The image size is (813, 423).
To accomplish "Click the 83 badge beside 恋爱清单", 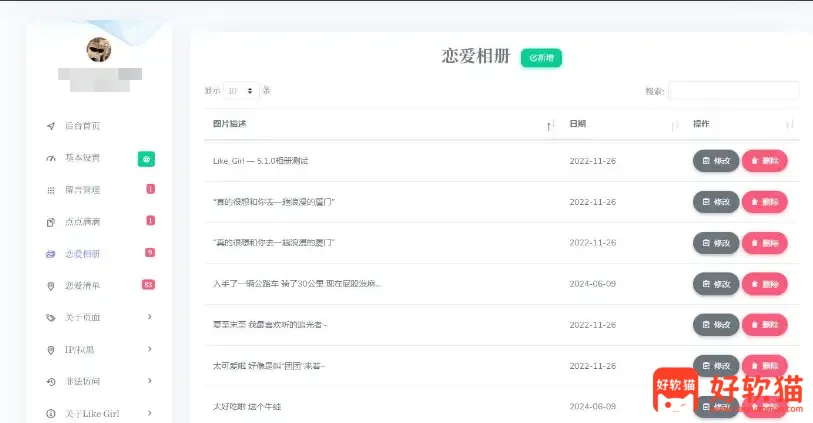I will click(148, 285).
